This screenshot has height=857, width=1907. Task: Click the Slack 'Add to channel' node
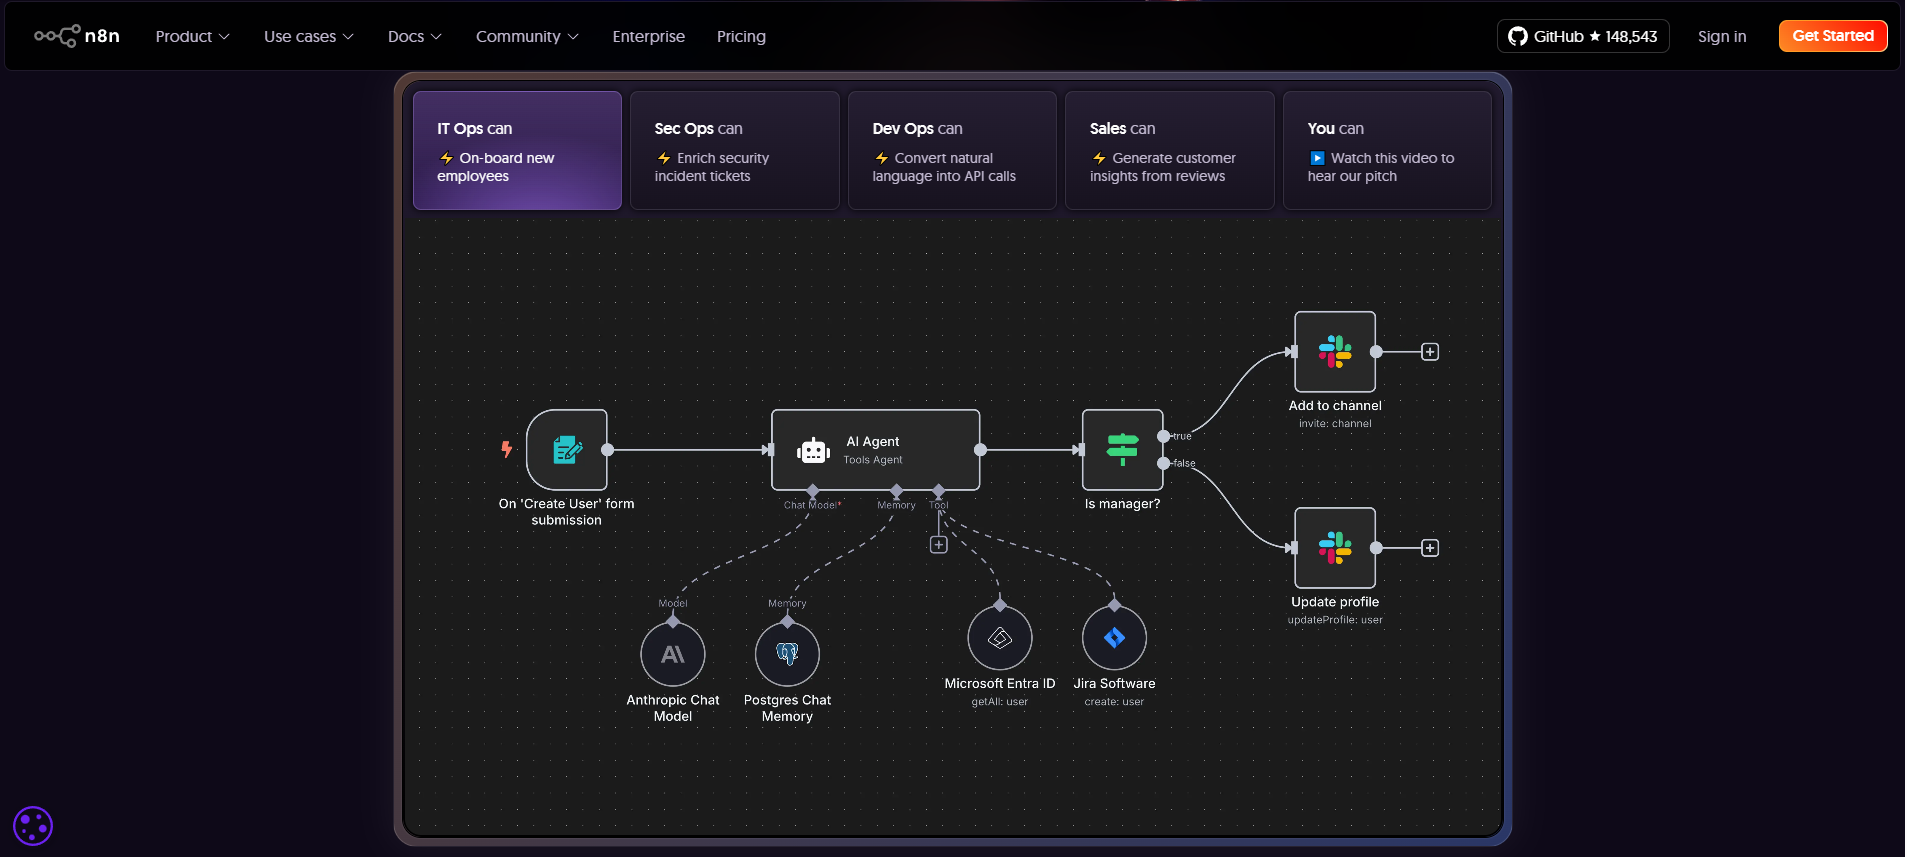click(x=1334, y=352)
